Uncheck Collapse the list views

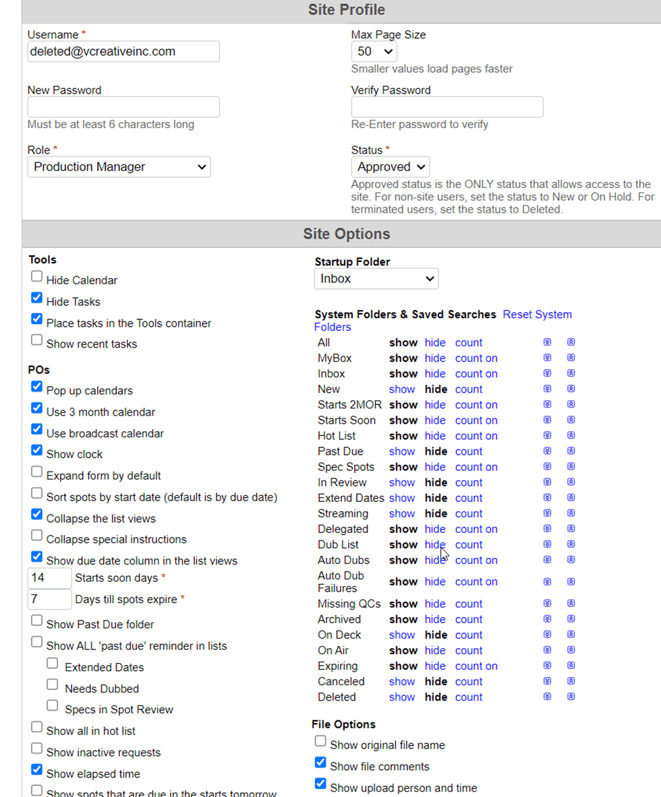click(37, 514)
